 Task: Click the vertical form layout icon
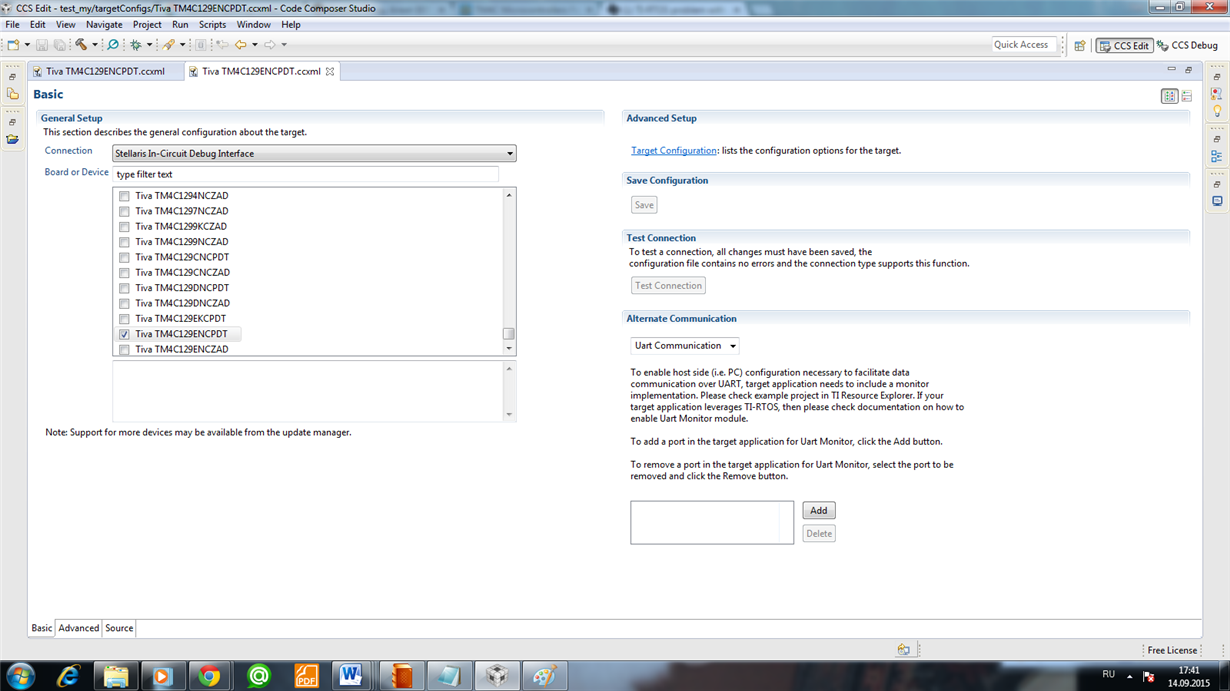point(1186,97)
